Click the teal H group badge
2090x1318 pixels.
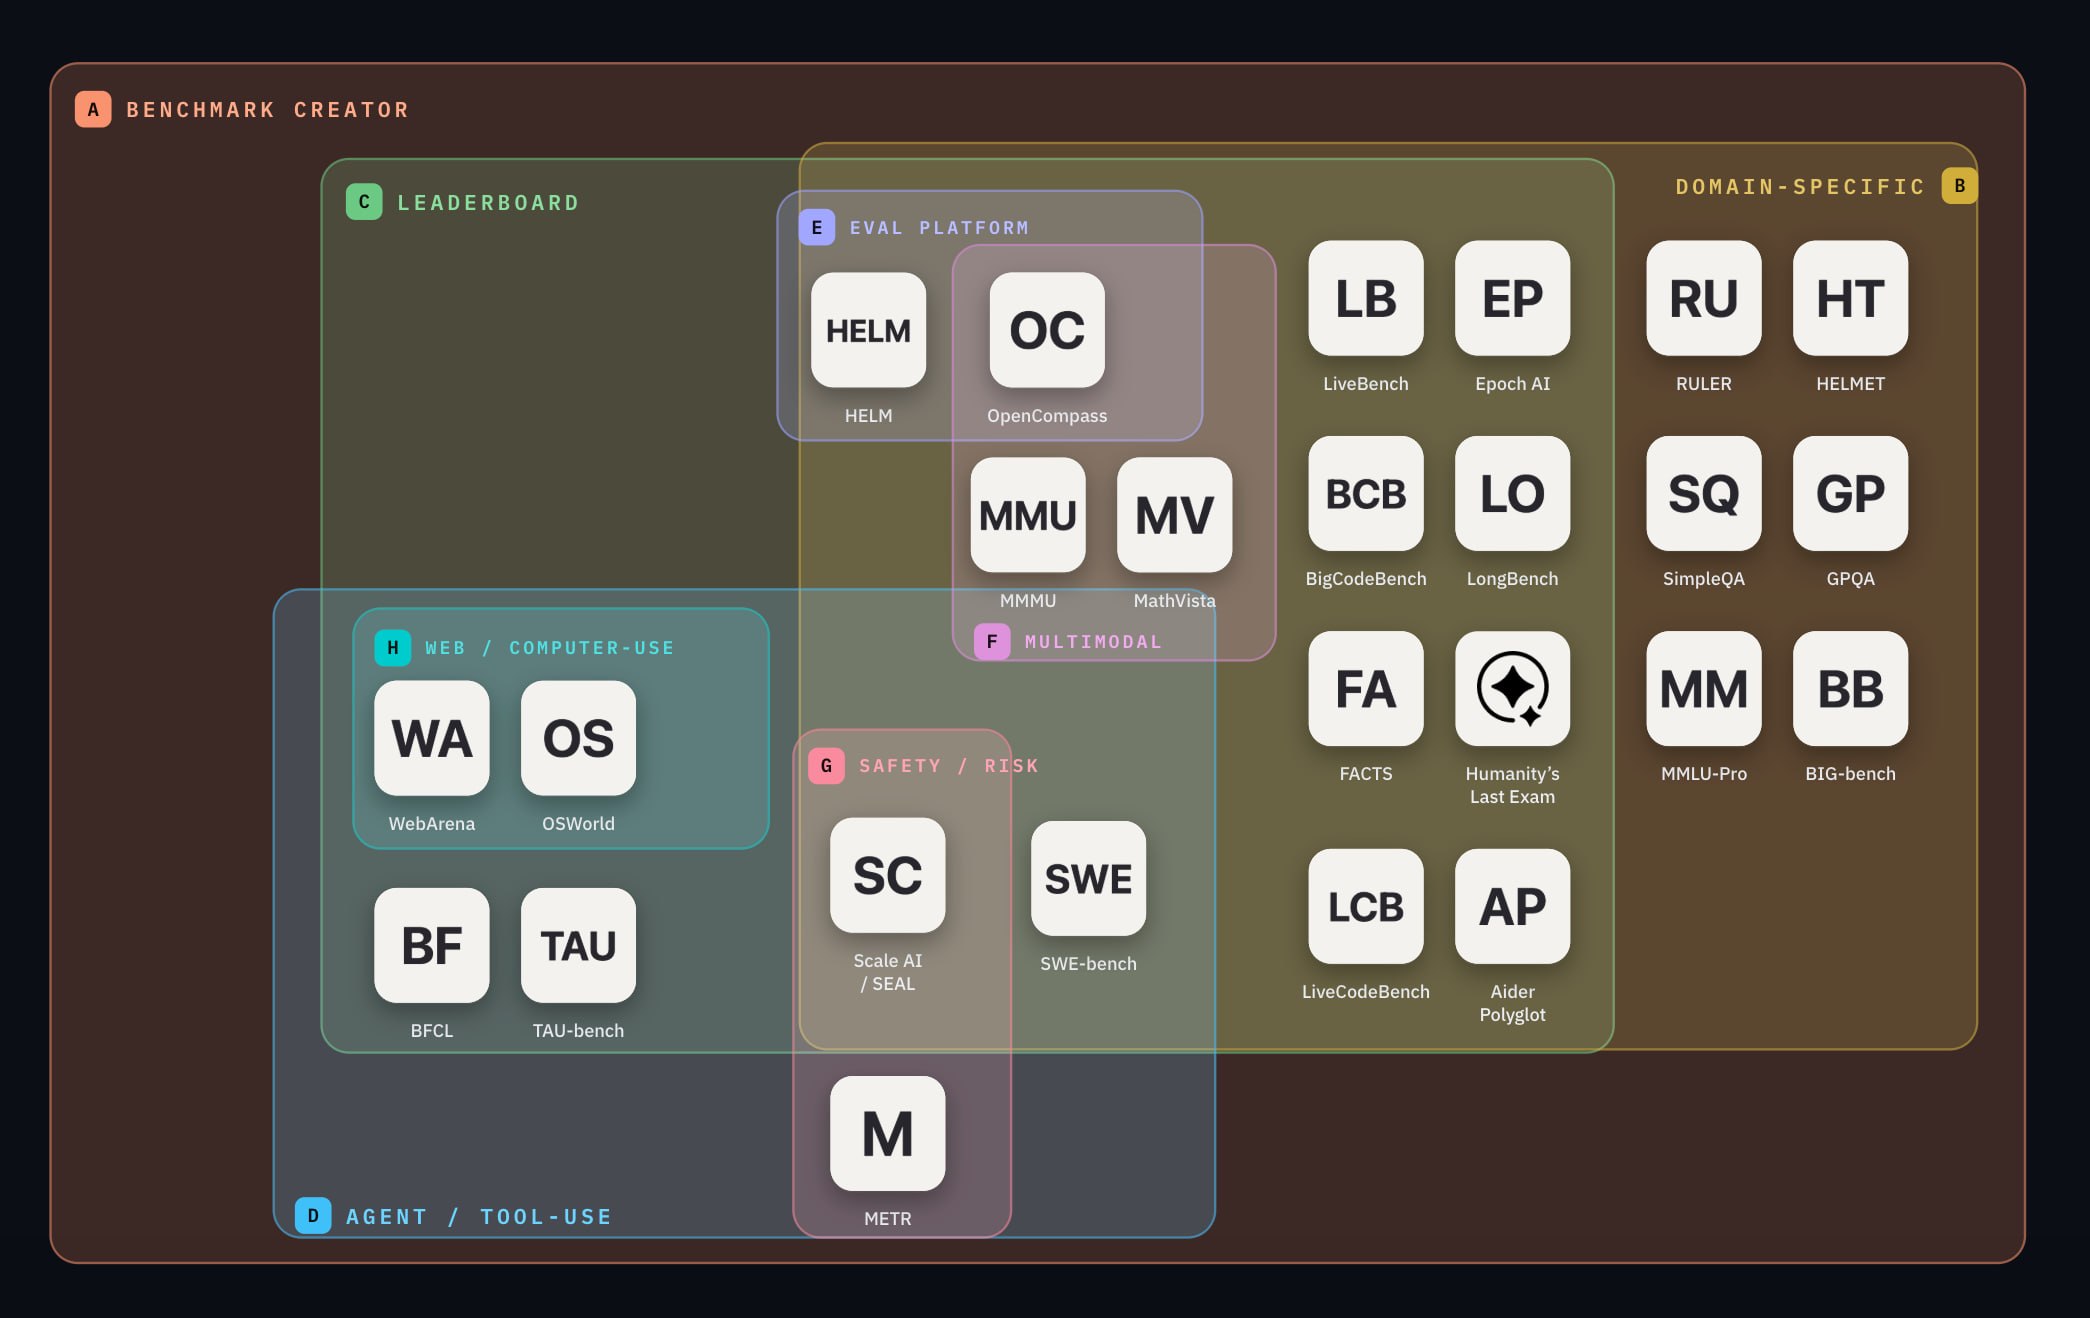[x=393, y=647]
